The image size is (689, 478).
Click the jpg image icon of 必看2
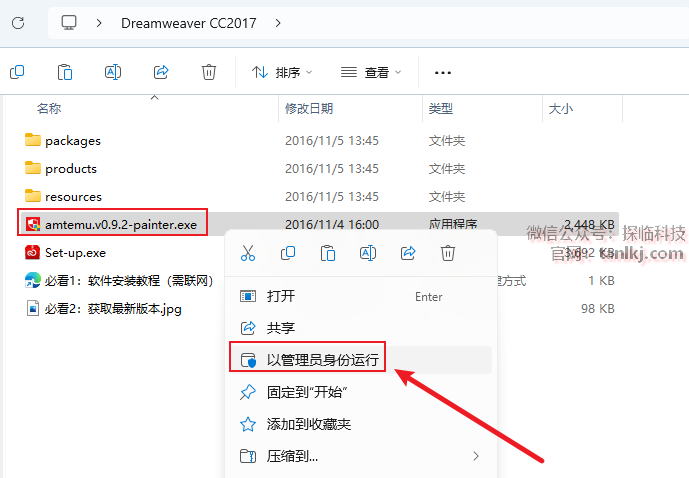point(33,308)
